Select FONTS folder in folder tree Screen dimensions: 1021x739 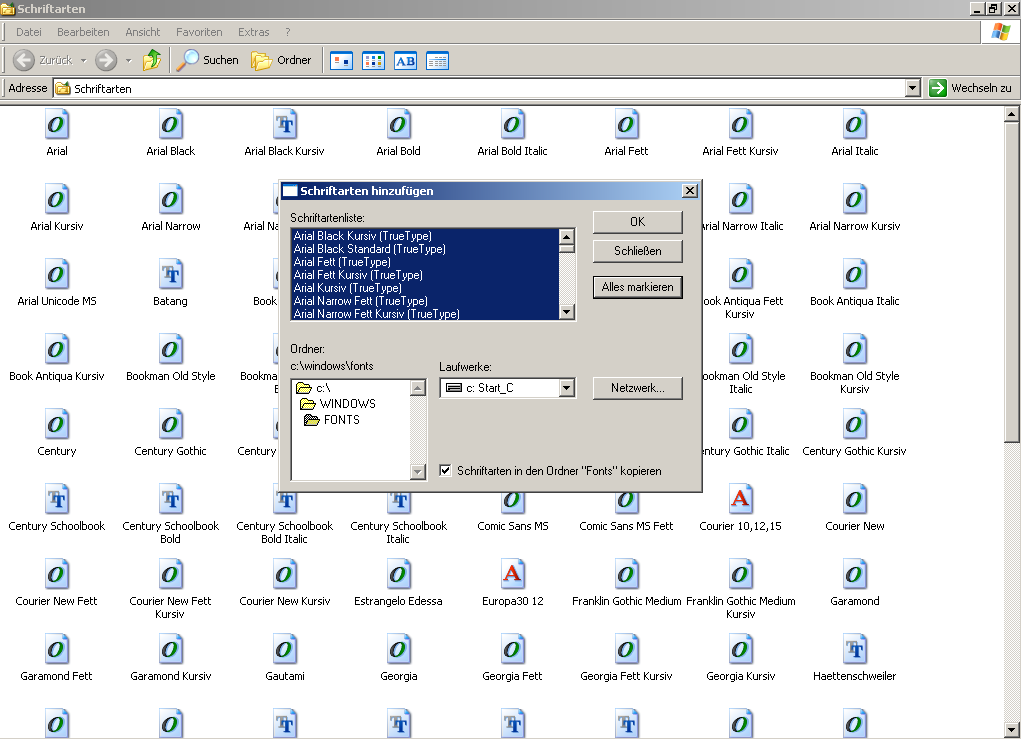[x=332, y=420]
